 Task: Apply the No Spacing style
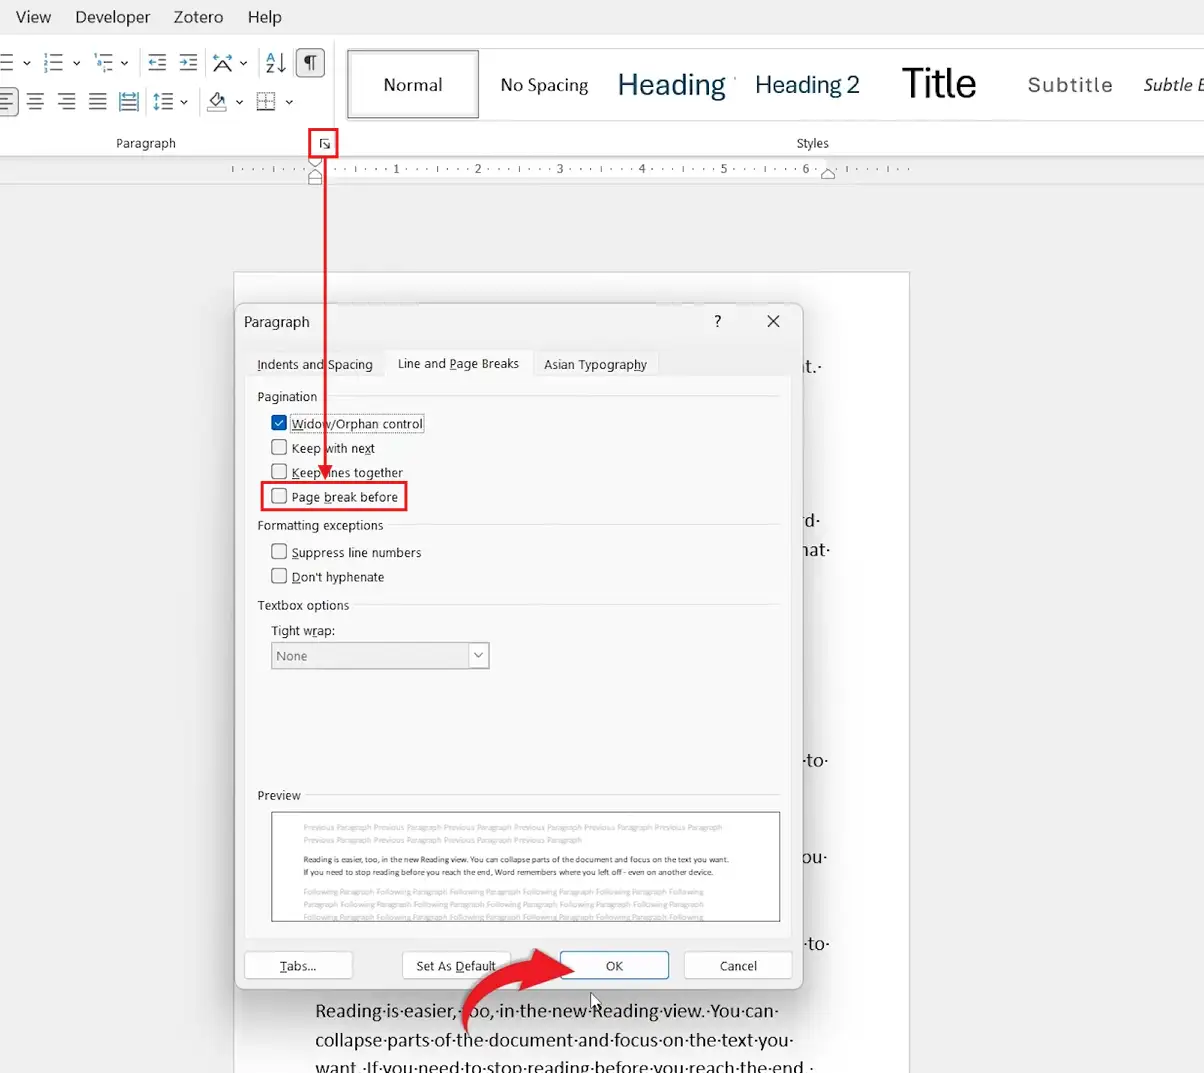pyautogui.click(x=544, y=85)
